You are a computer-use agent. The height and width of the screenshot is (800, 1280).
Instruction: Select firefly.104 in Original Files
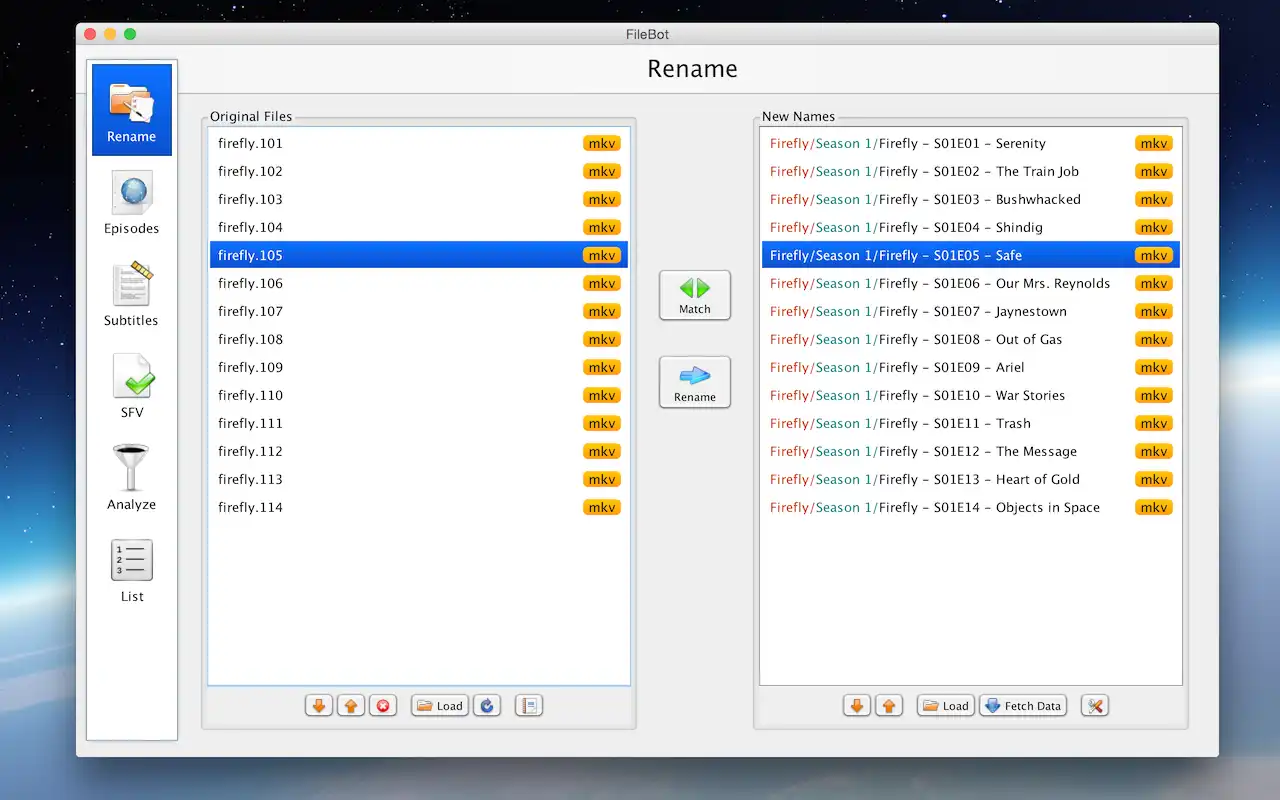coord(419,227)
